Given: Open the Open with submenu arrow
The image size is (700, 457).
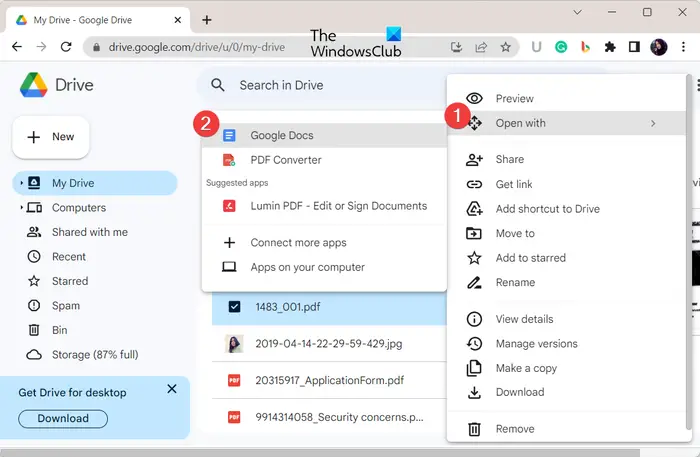Looking at the screenshot, I should (653, 124).
